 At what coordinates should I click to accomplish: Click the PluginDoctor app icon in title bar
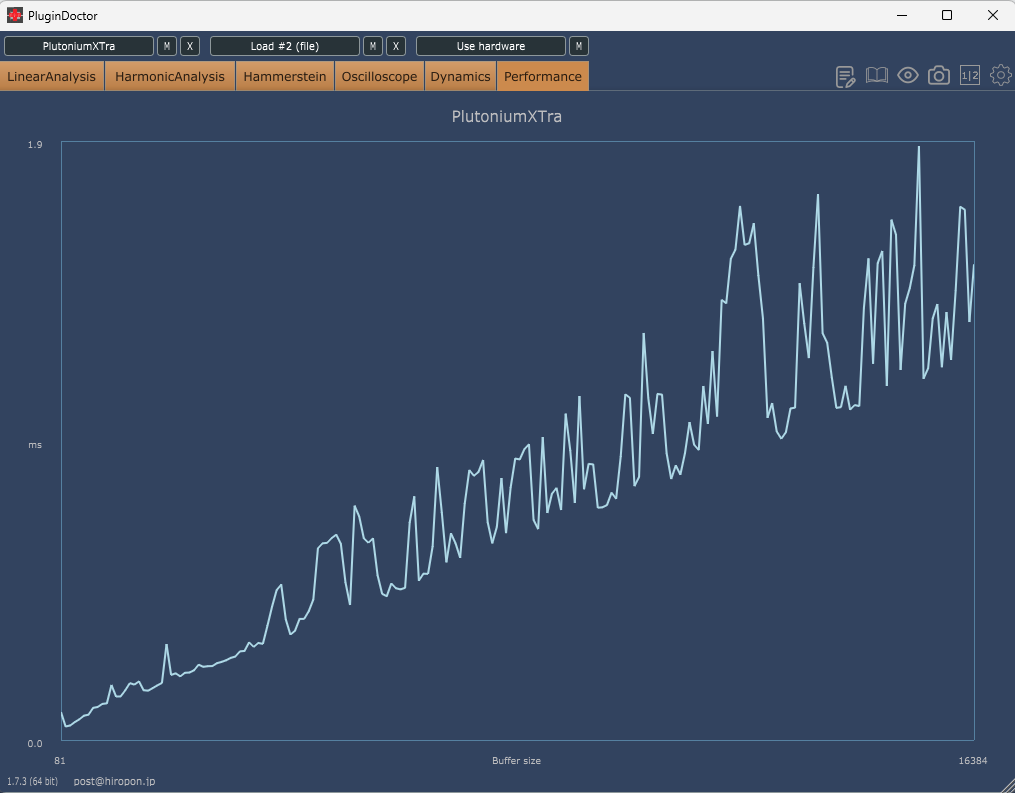[14, 15]
